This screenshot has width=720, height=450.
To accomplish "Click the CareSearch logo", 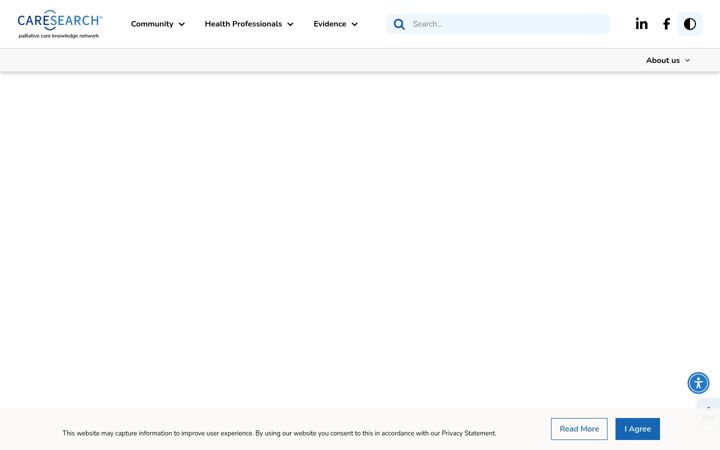I will coord(60,24).
